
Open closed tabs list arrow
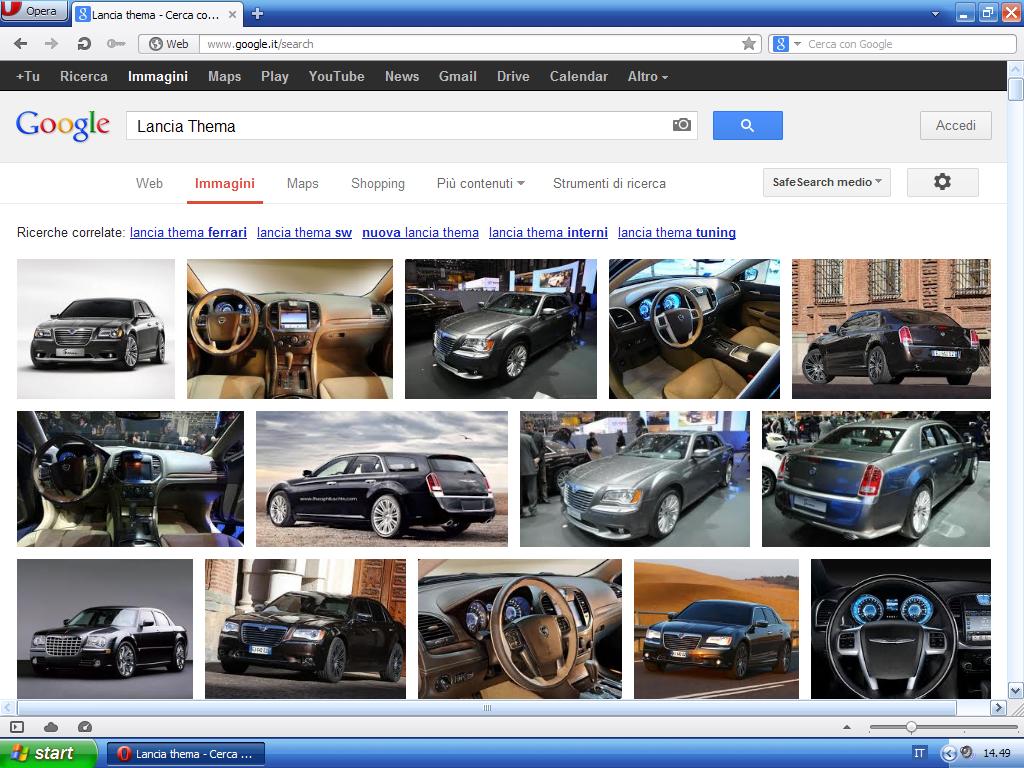click(x=935, y=14)
